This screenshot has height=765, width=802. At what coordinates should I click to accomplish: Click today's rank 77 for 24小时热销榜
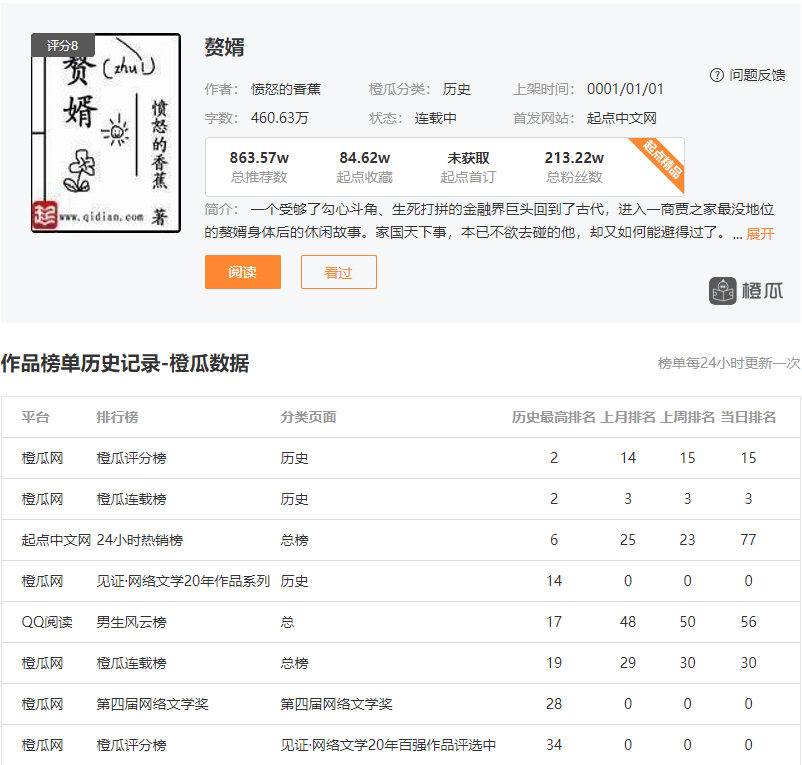pyautogui.click(x=748, y=540)
